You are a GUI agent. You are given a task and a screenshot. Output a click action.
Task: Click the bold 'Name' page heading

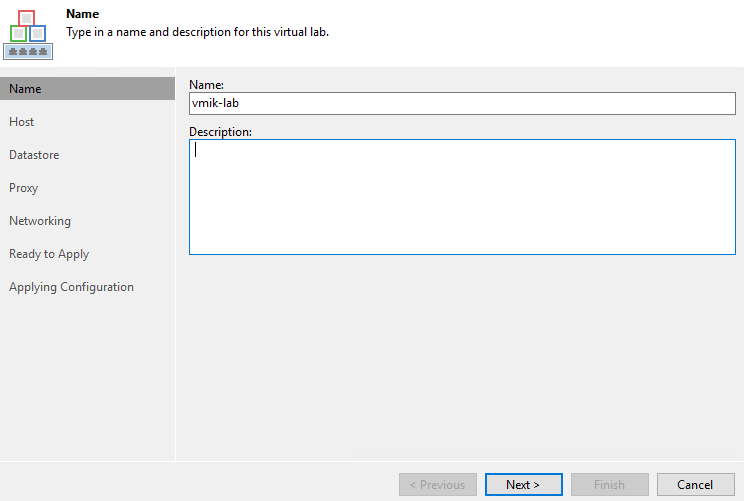click(83, 14)
